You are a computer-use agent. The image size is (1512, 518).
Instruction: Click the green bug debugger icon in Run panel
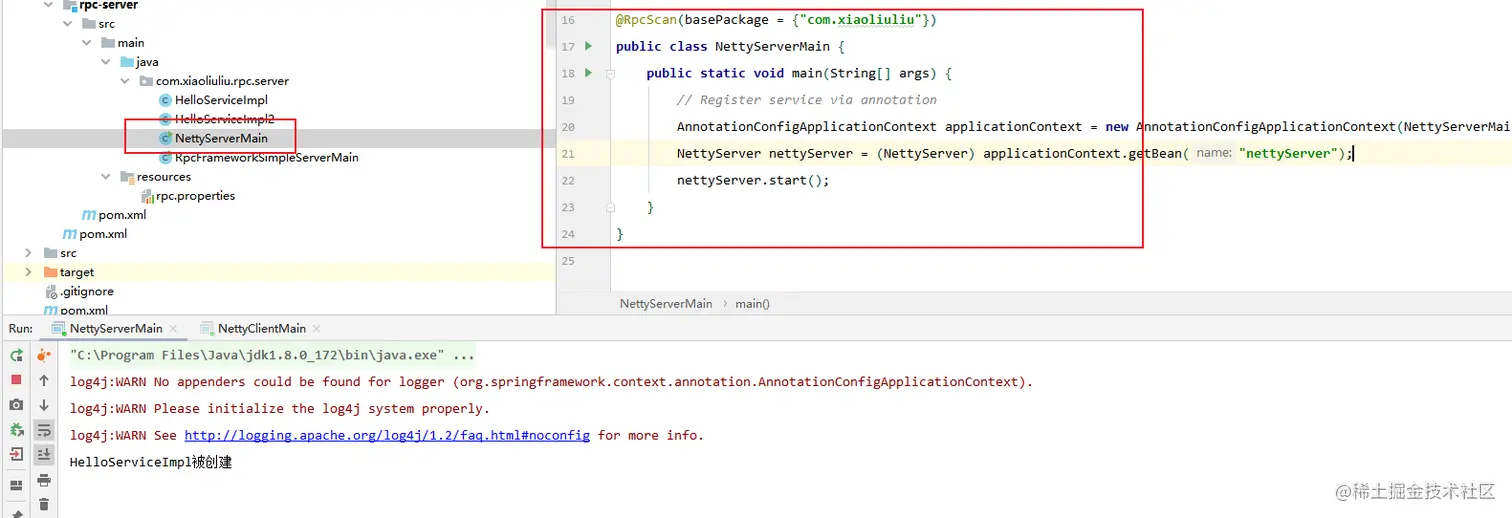pyautogui.click(x=16, y=430)
